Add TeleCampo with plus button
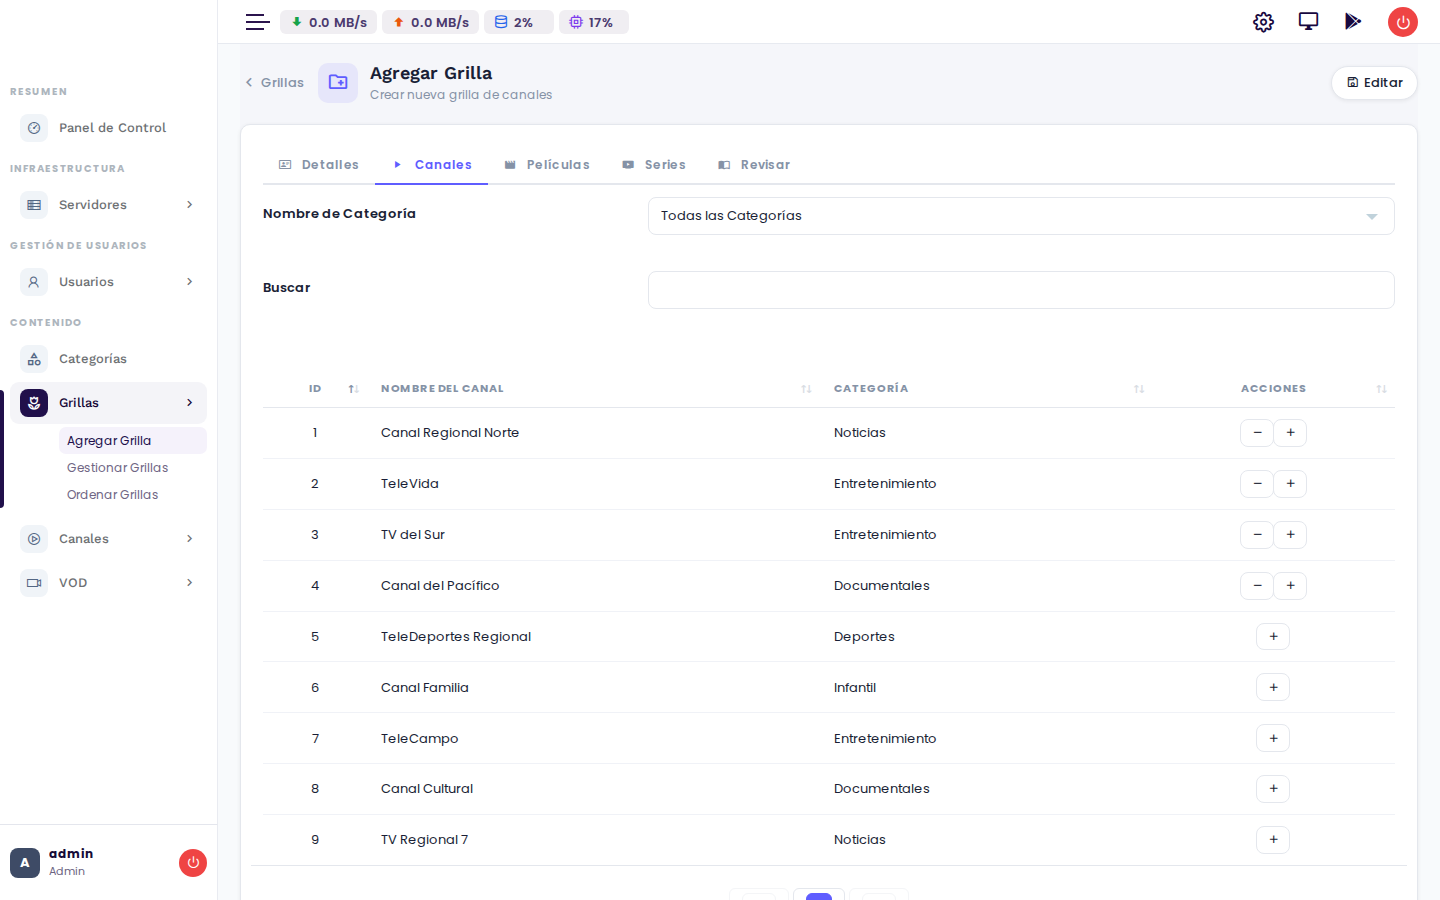The width and height of the screenshot is (1440, 900). coord(1273,739)
